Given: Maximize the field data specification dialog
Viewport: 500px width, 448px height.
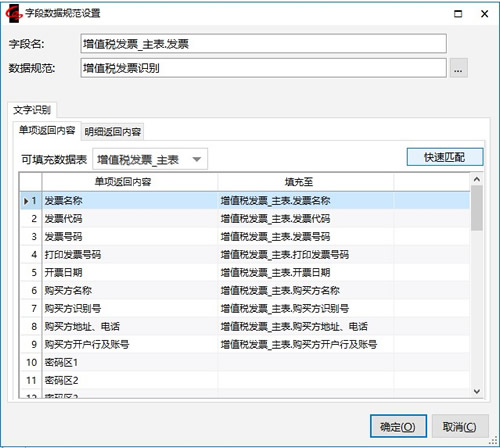Looking at the screenshot, I should tap(458, 14).
